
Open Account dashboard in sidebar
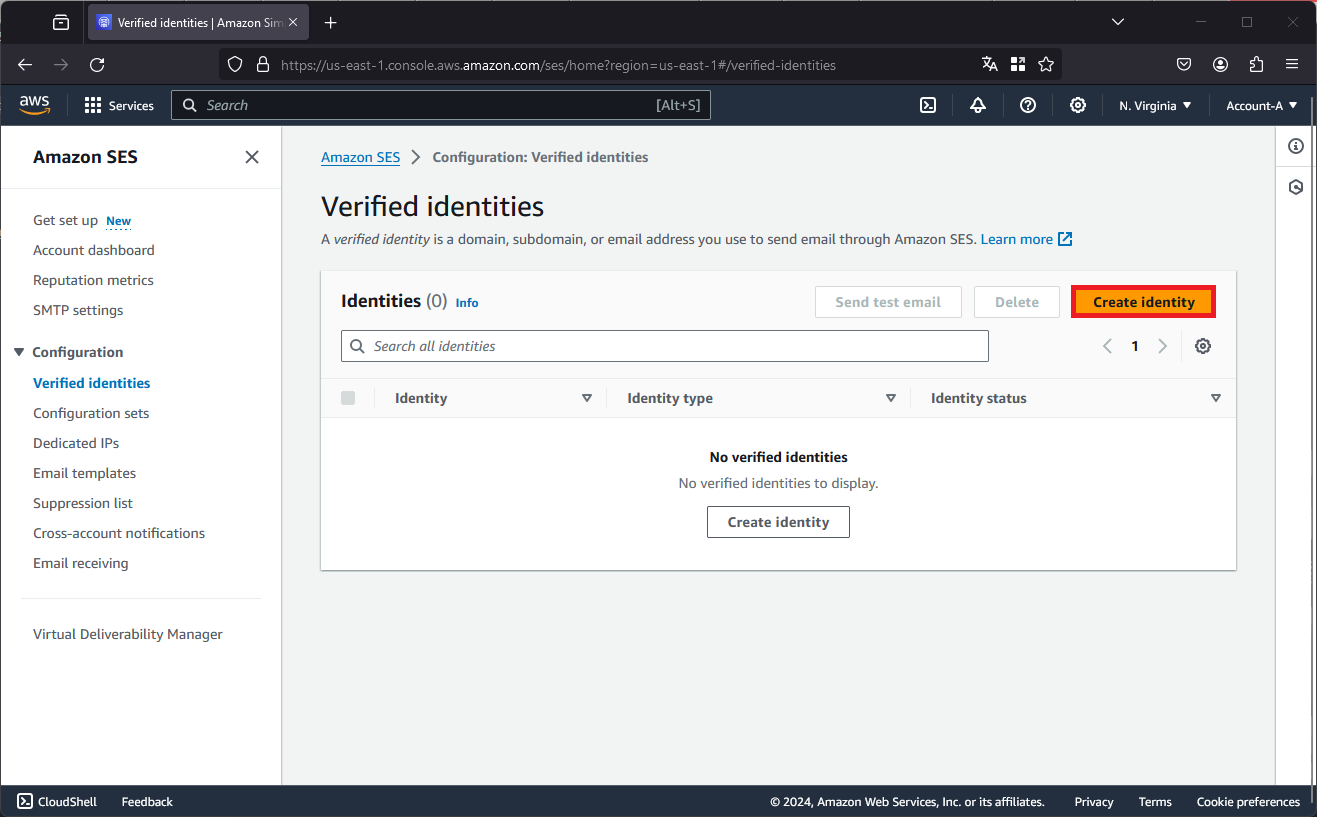pos(94,250)
